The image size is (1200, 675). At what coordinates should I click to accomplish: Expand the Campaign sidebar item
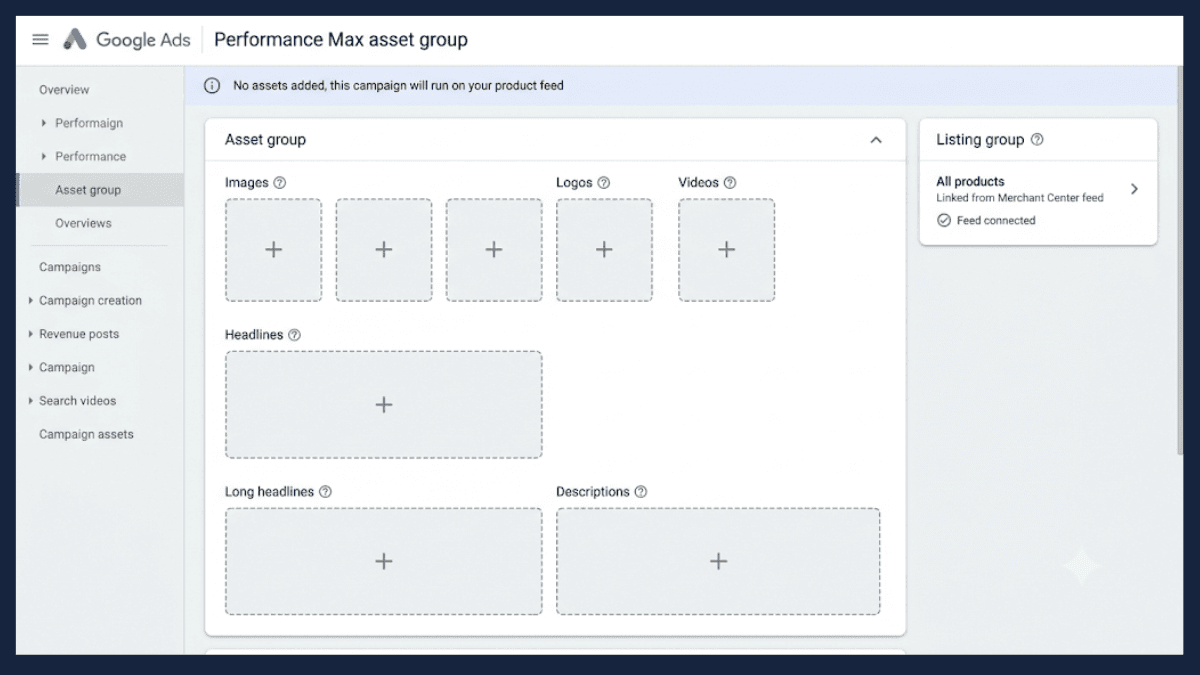point(31,367)
